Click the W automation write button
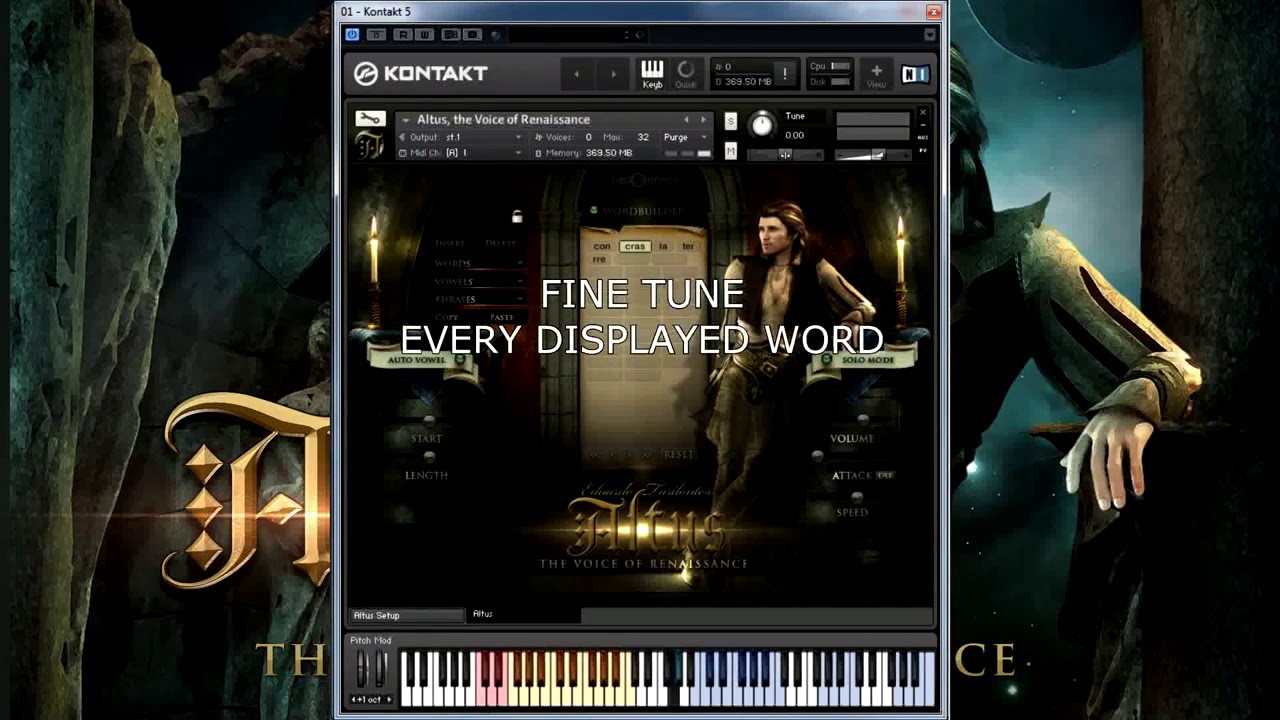The image size is (1280, 720). (424, 34)
